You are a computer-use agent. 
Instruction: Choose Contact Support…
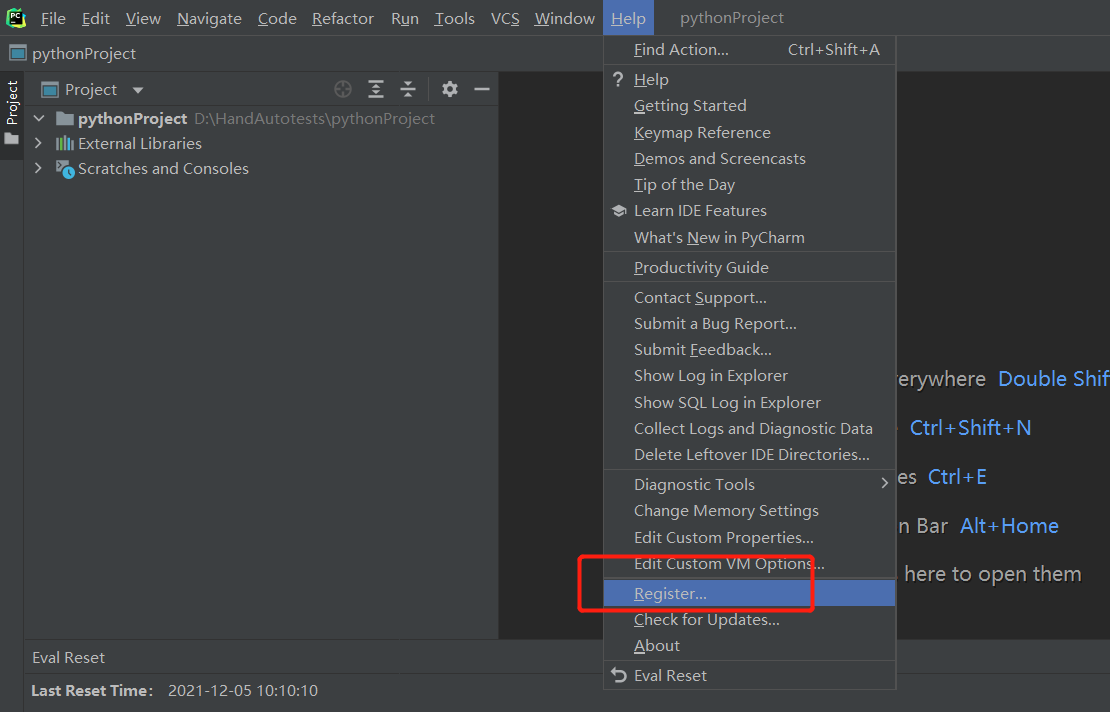[750, 298]
